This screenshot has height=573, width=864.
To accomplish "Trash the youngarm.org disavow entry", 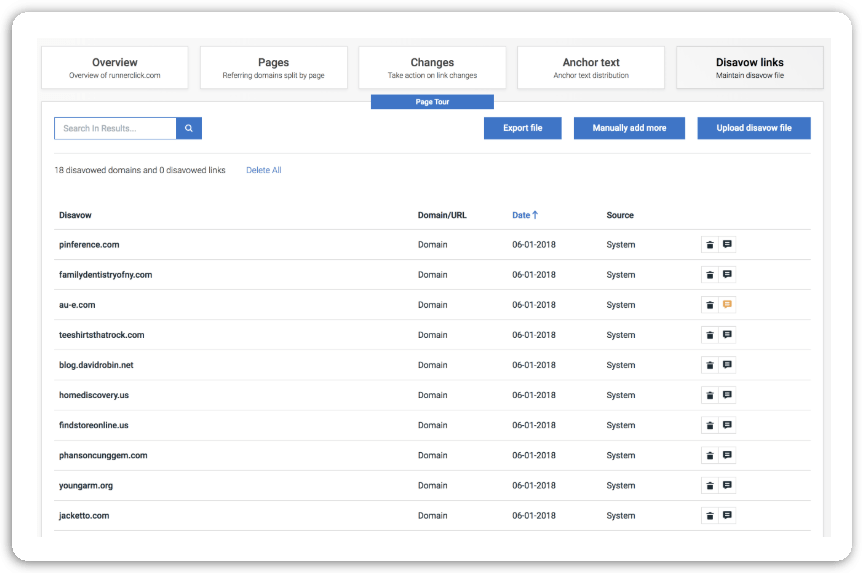I will pos(710,486).
